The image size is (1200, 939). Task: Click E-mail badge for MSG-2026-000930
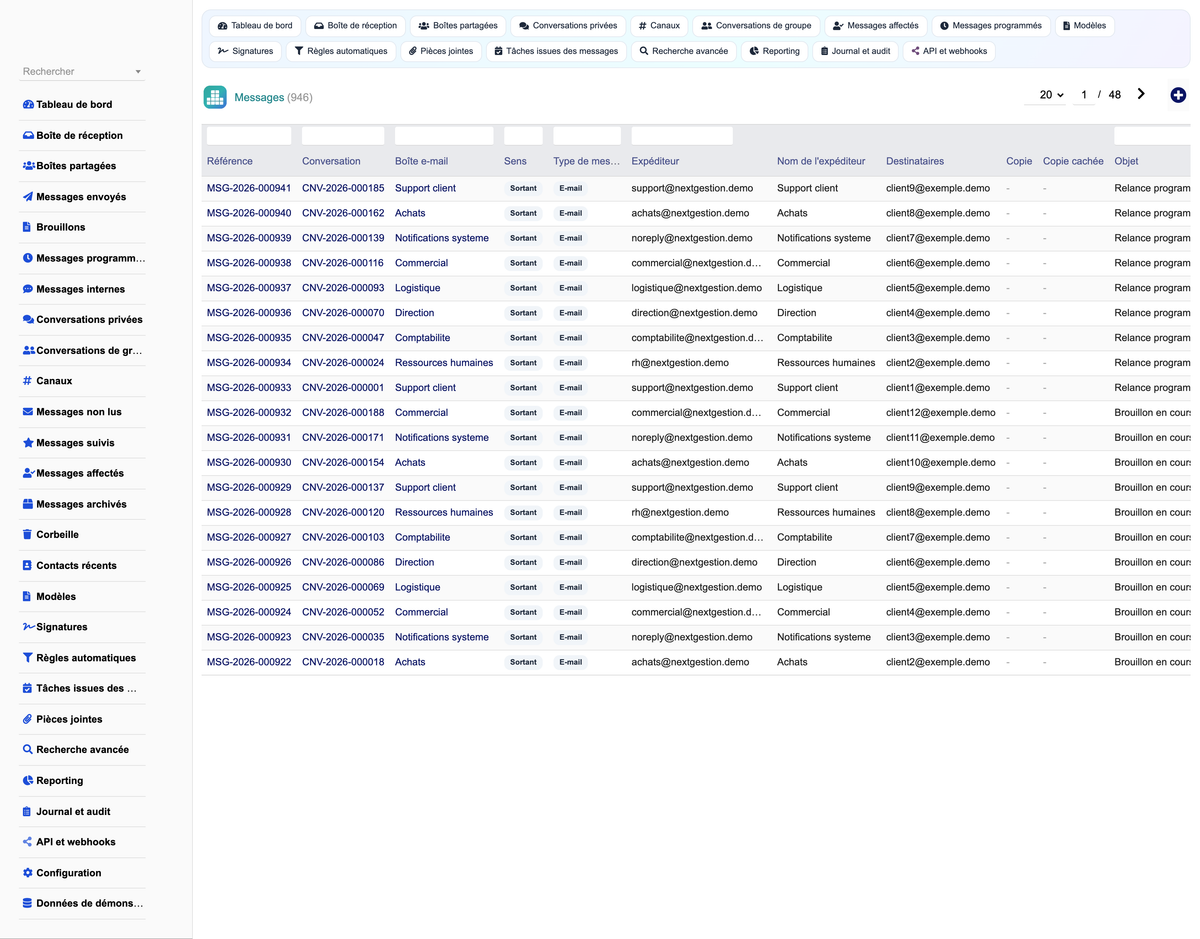571,463
